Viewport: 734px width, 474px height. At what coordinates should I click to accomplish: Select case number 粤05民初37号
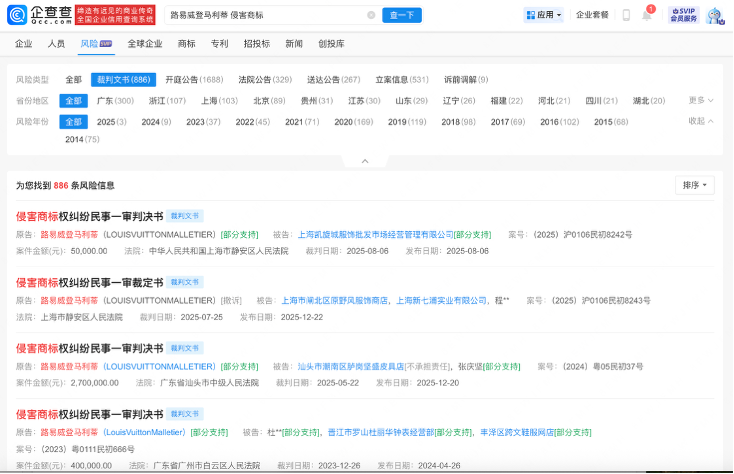602,366
